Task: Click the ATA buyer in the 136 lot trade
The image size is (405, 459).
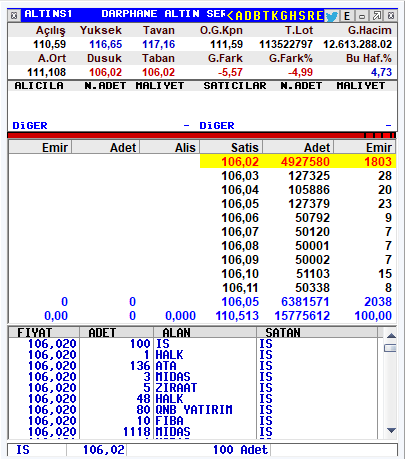Action: pos(166,366)
